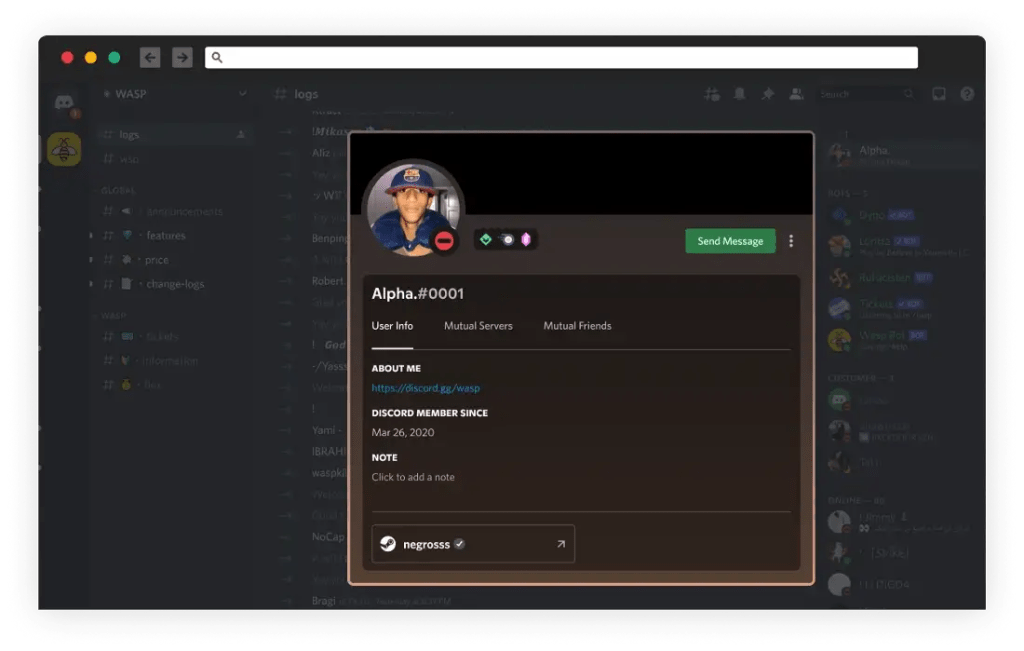Viewport: 1024px width, 651px height.
Task: Click the HypeSquad badge on Alpha's profile
Action: click(x=487, y=239)
